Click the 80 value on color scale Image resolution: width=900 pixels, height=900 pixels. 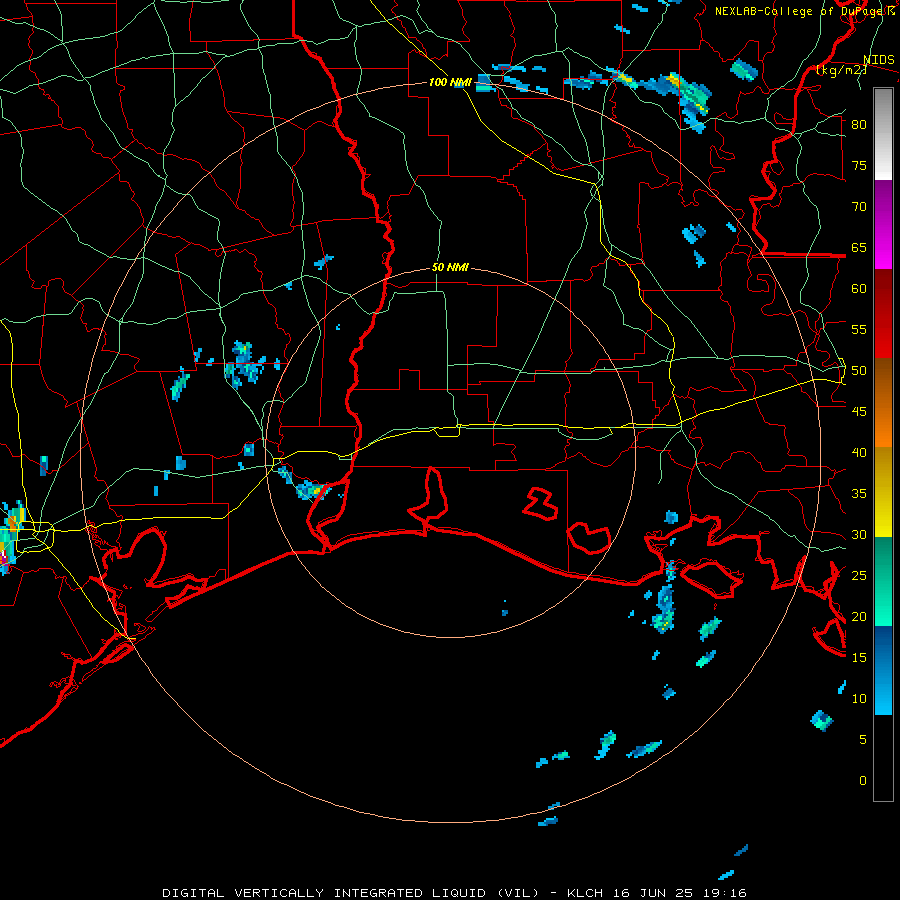tap(859, 125)
